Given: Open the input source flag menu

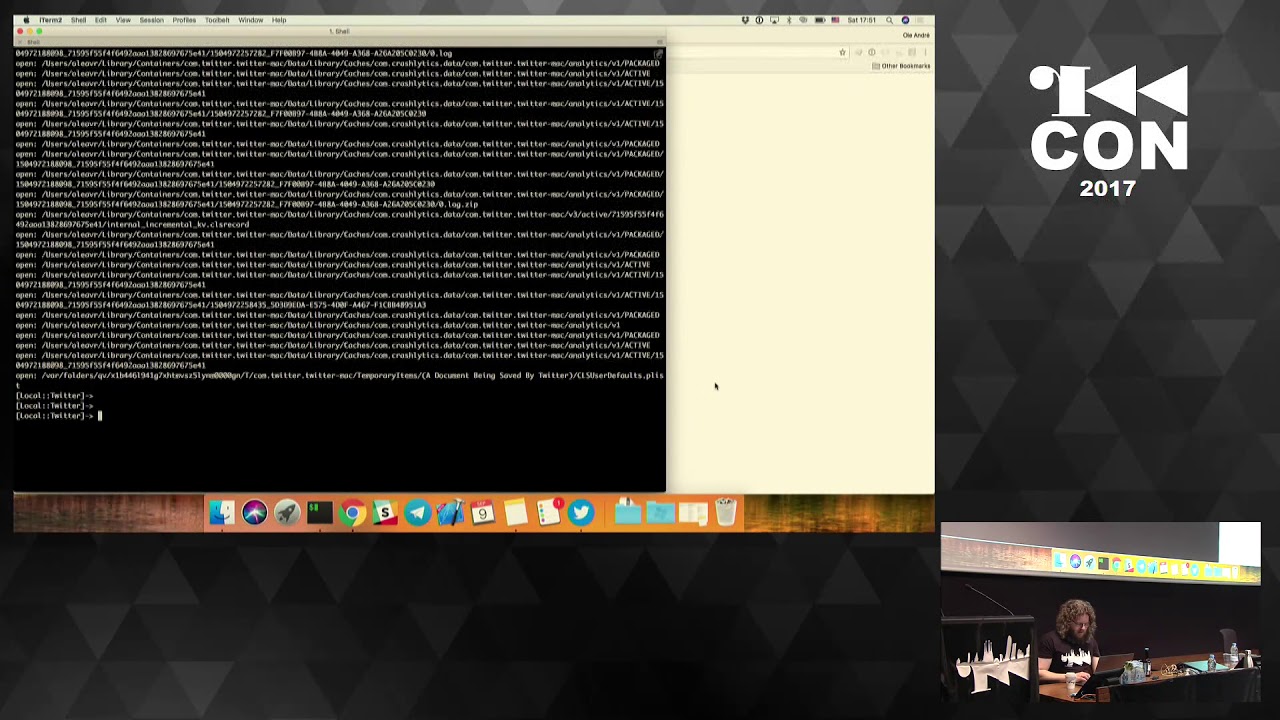Looking at the screenshot, I should click(835, 20).
